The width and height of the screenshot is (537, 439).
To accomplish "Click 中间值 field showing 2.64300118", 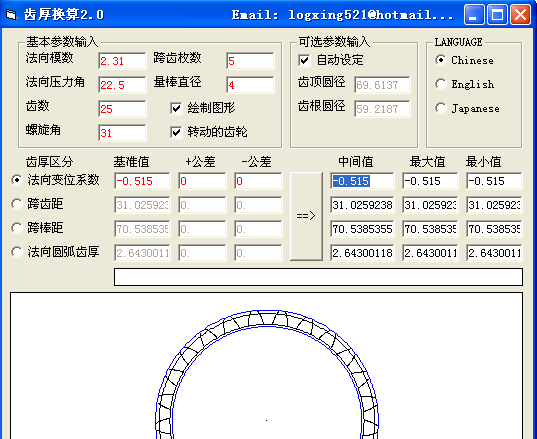I will click(362, 253).
